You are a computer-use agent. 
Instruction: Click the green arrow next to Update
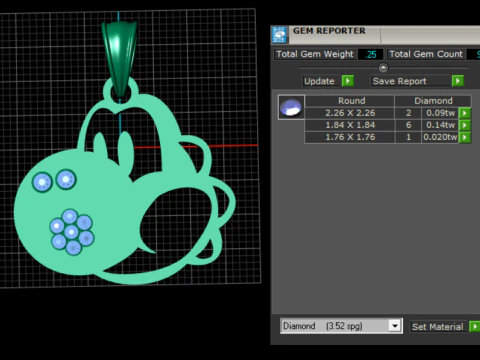(x=348, y=81)
